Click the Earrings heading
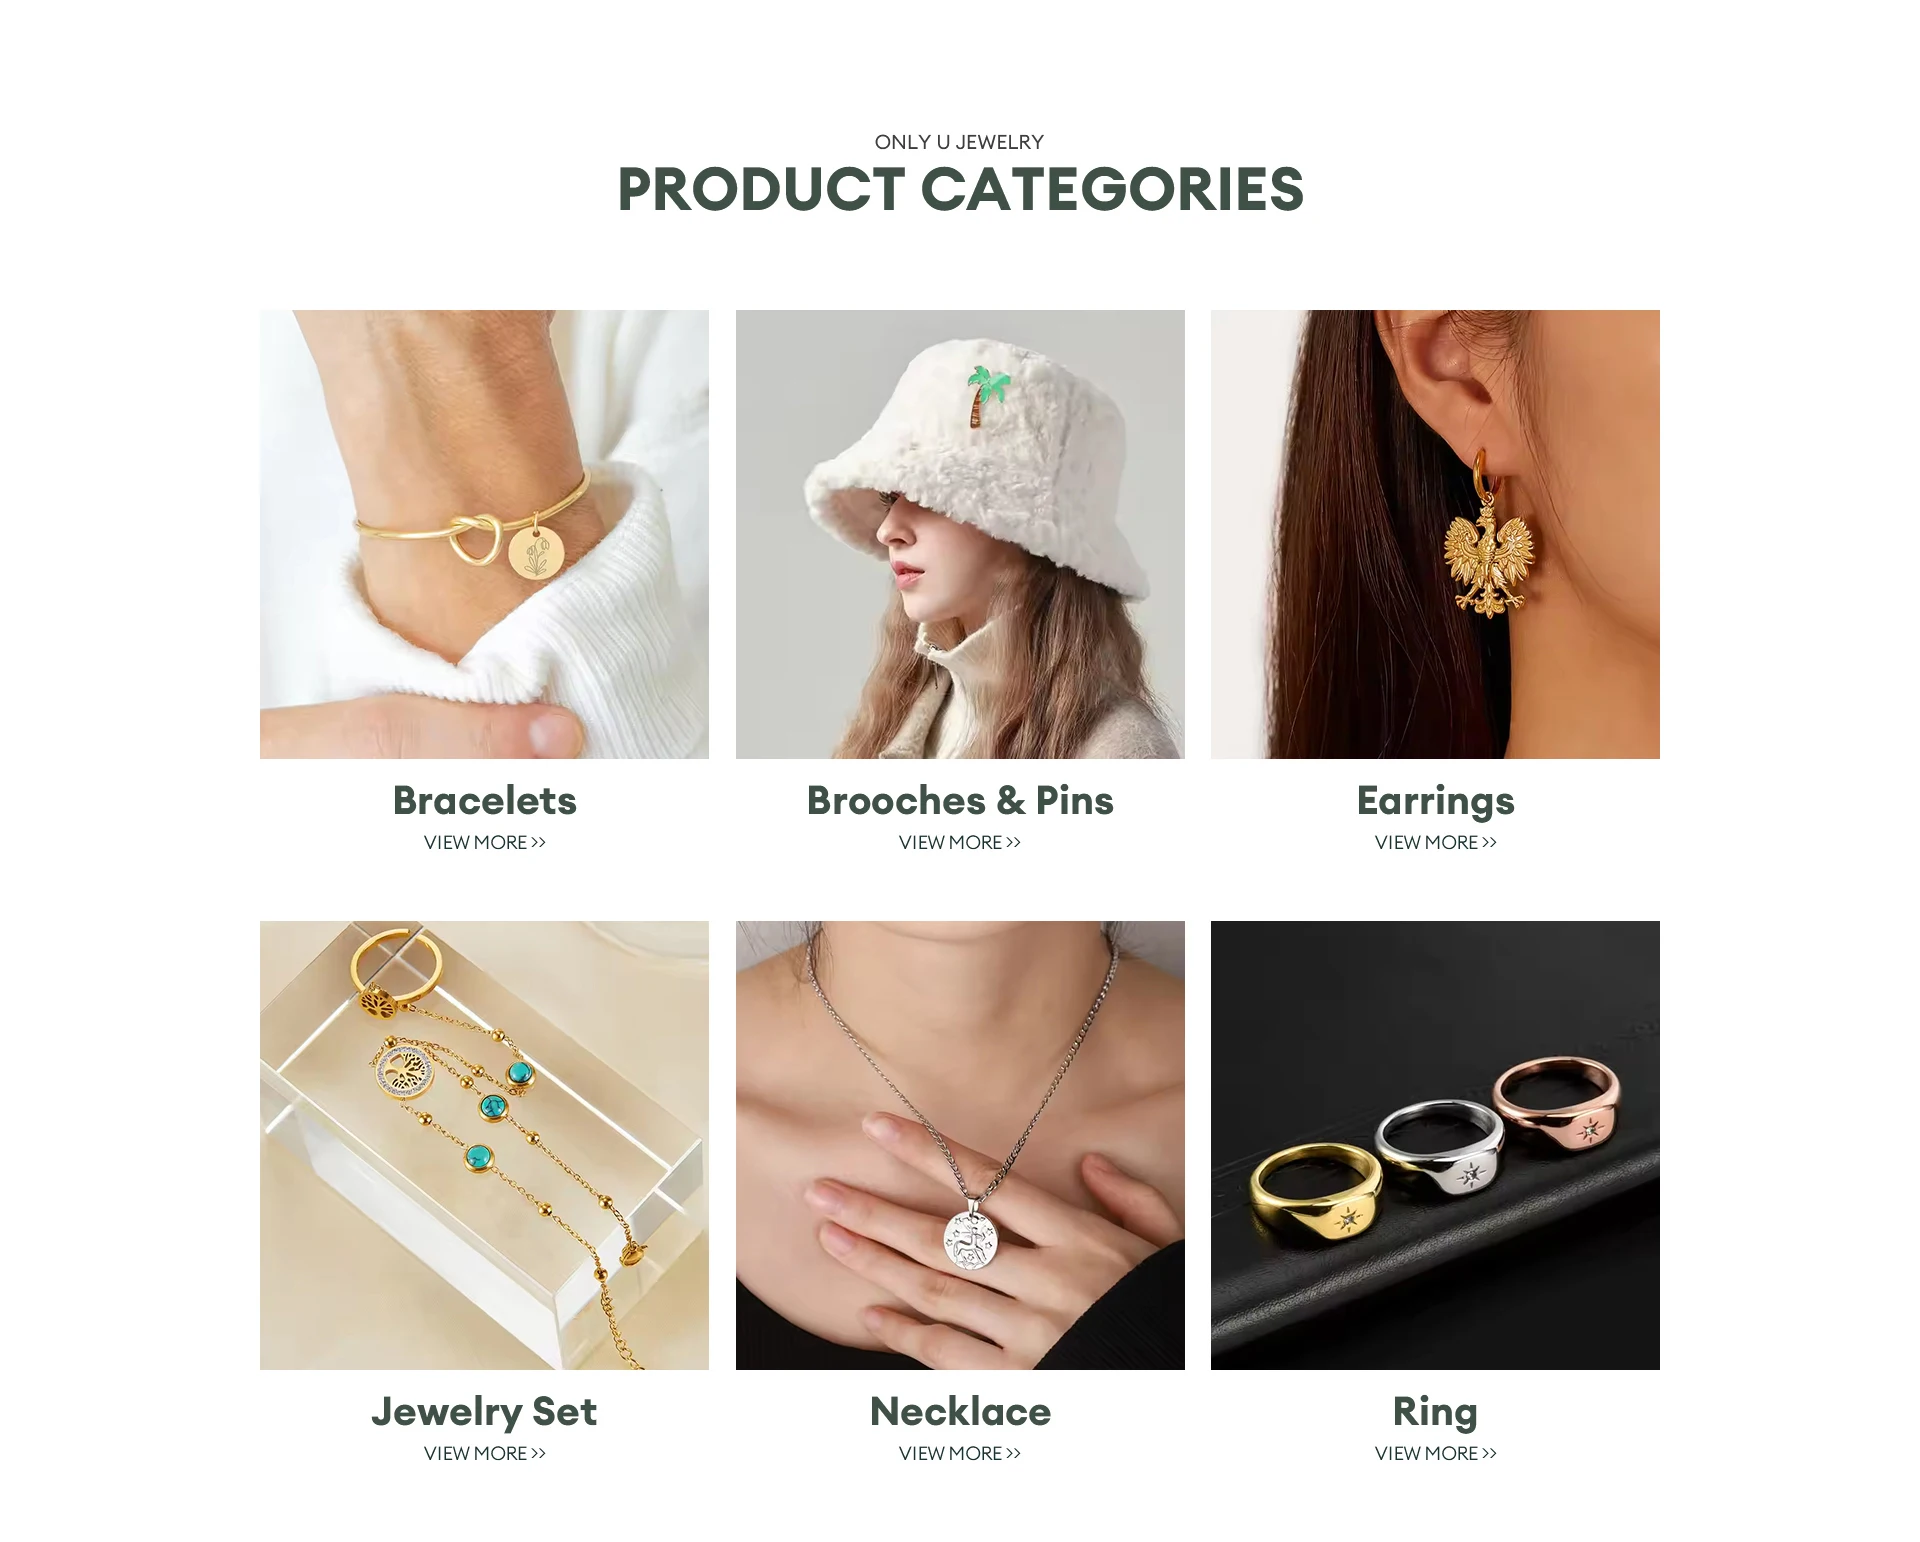Screen dimensions: 1920x1542 pos(1435,802)
